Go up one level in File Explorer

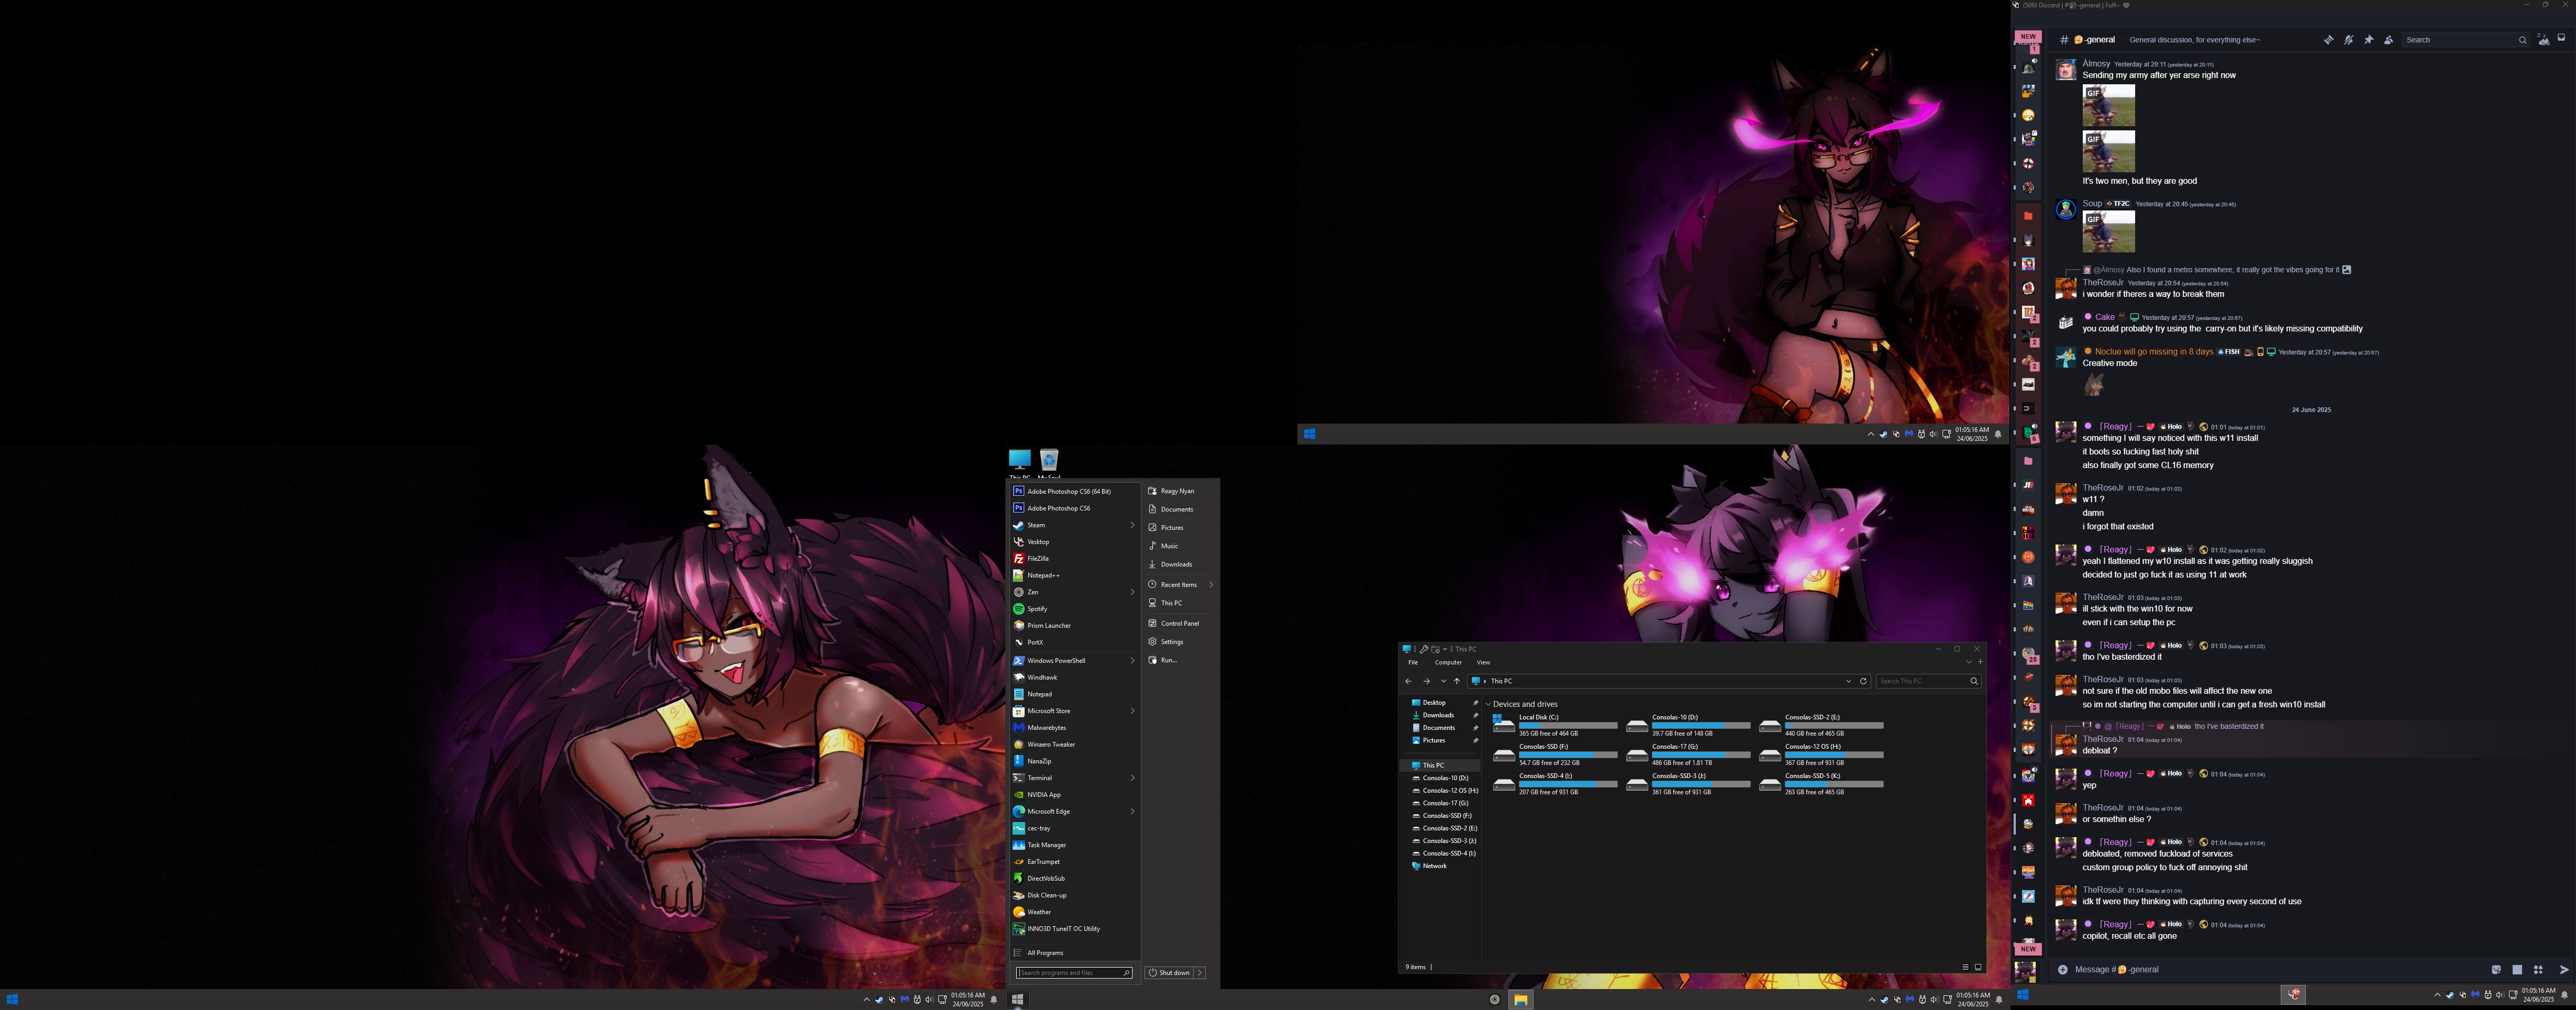[x=1456, y=681]
